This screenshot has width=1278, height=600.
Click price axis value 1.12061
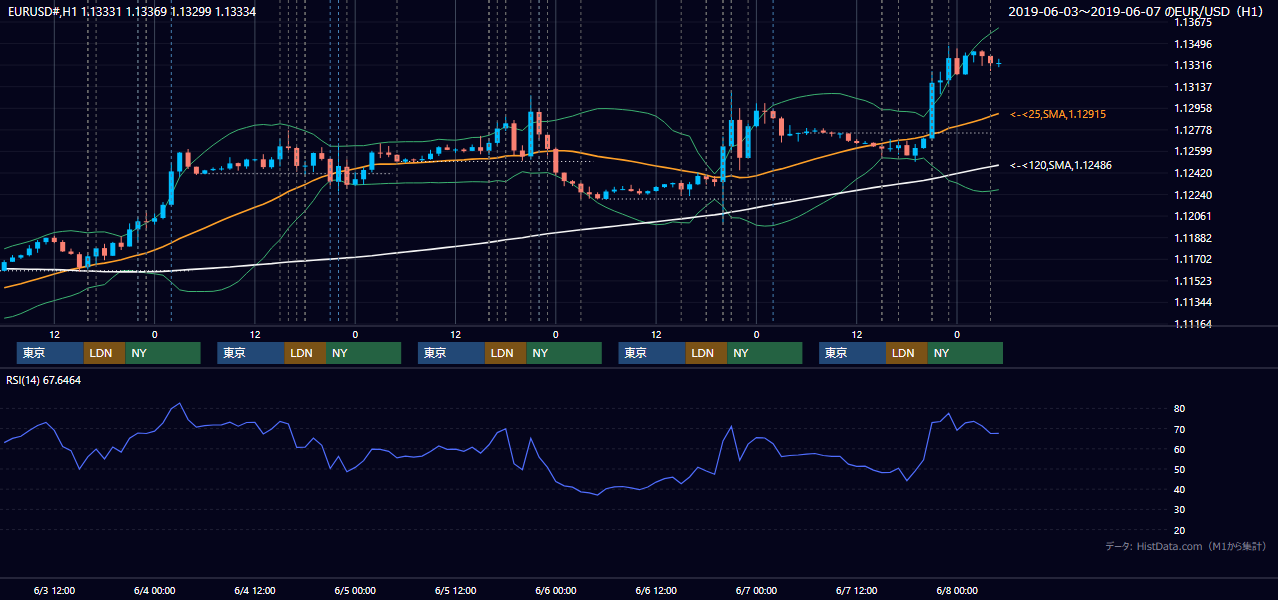click(x=1193, y=216)
